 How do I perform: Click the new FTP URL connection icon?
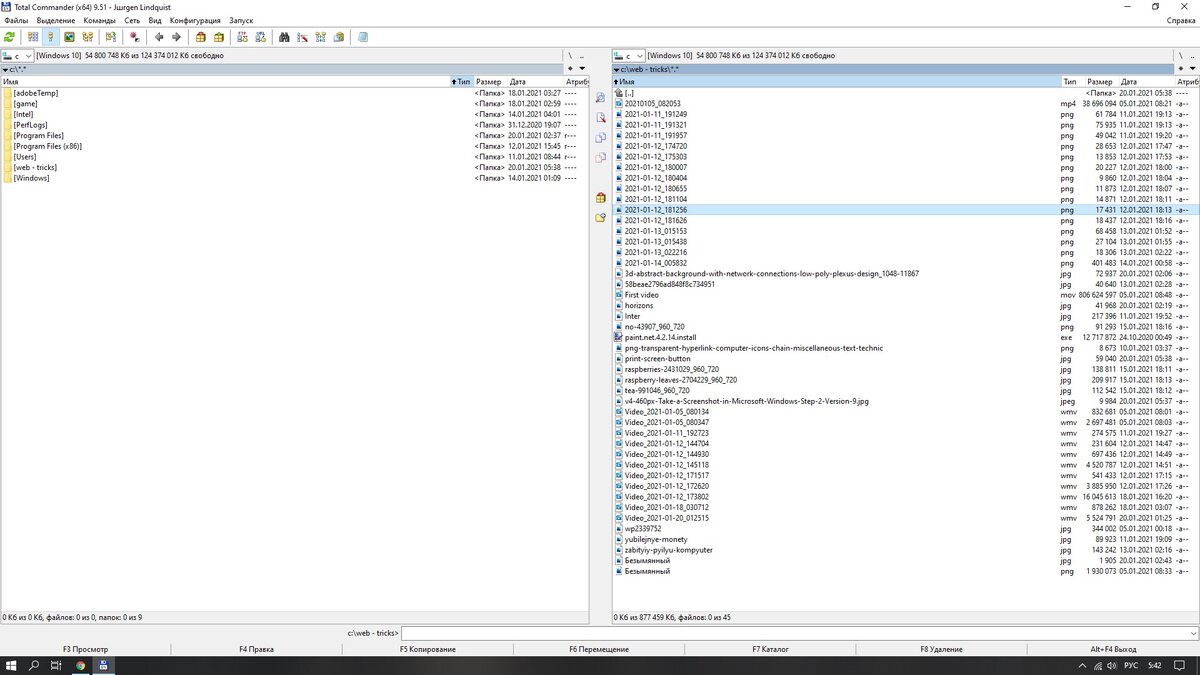tap(260, 37)
